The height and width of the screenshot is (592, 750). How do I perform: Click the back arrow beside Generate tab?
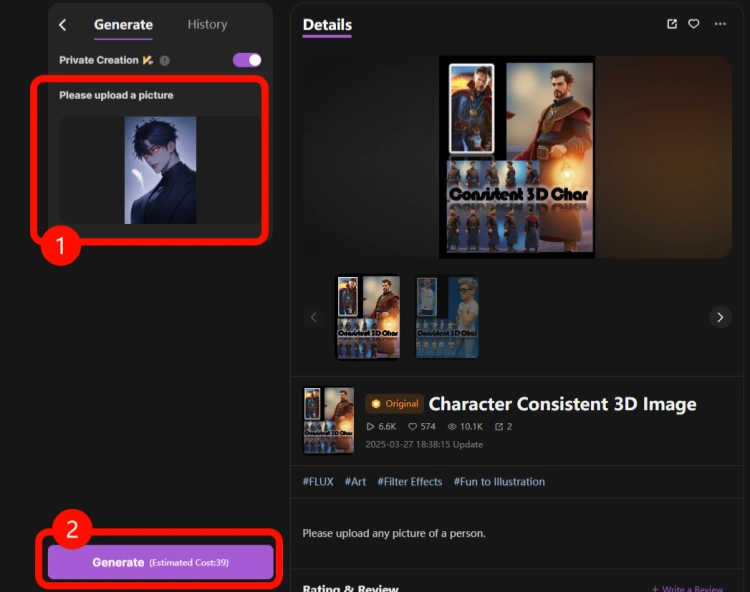(x=63, y=25)
